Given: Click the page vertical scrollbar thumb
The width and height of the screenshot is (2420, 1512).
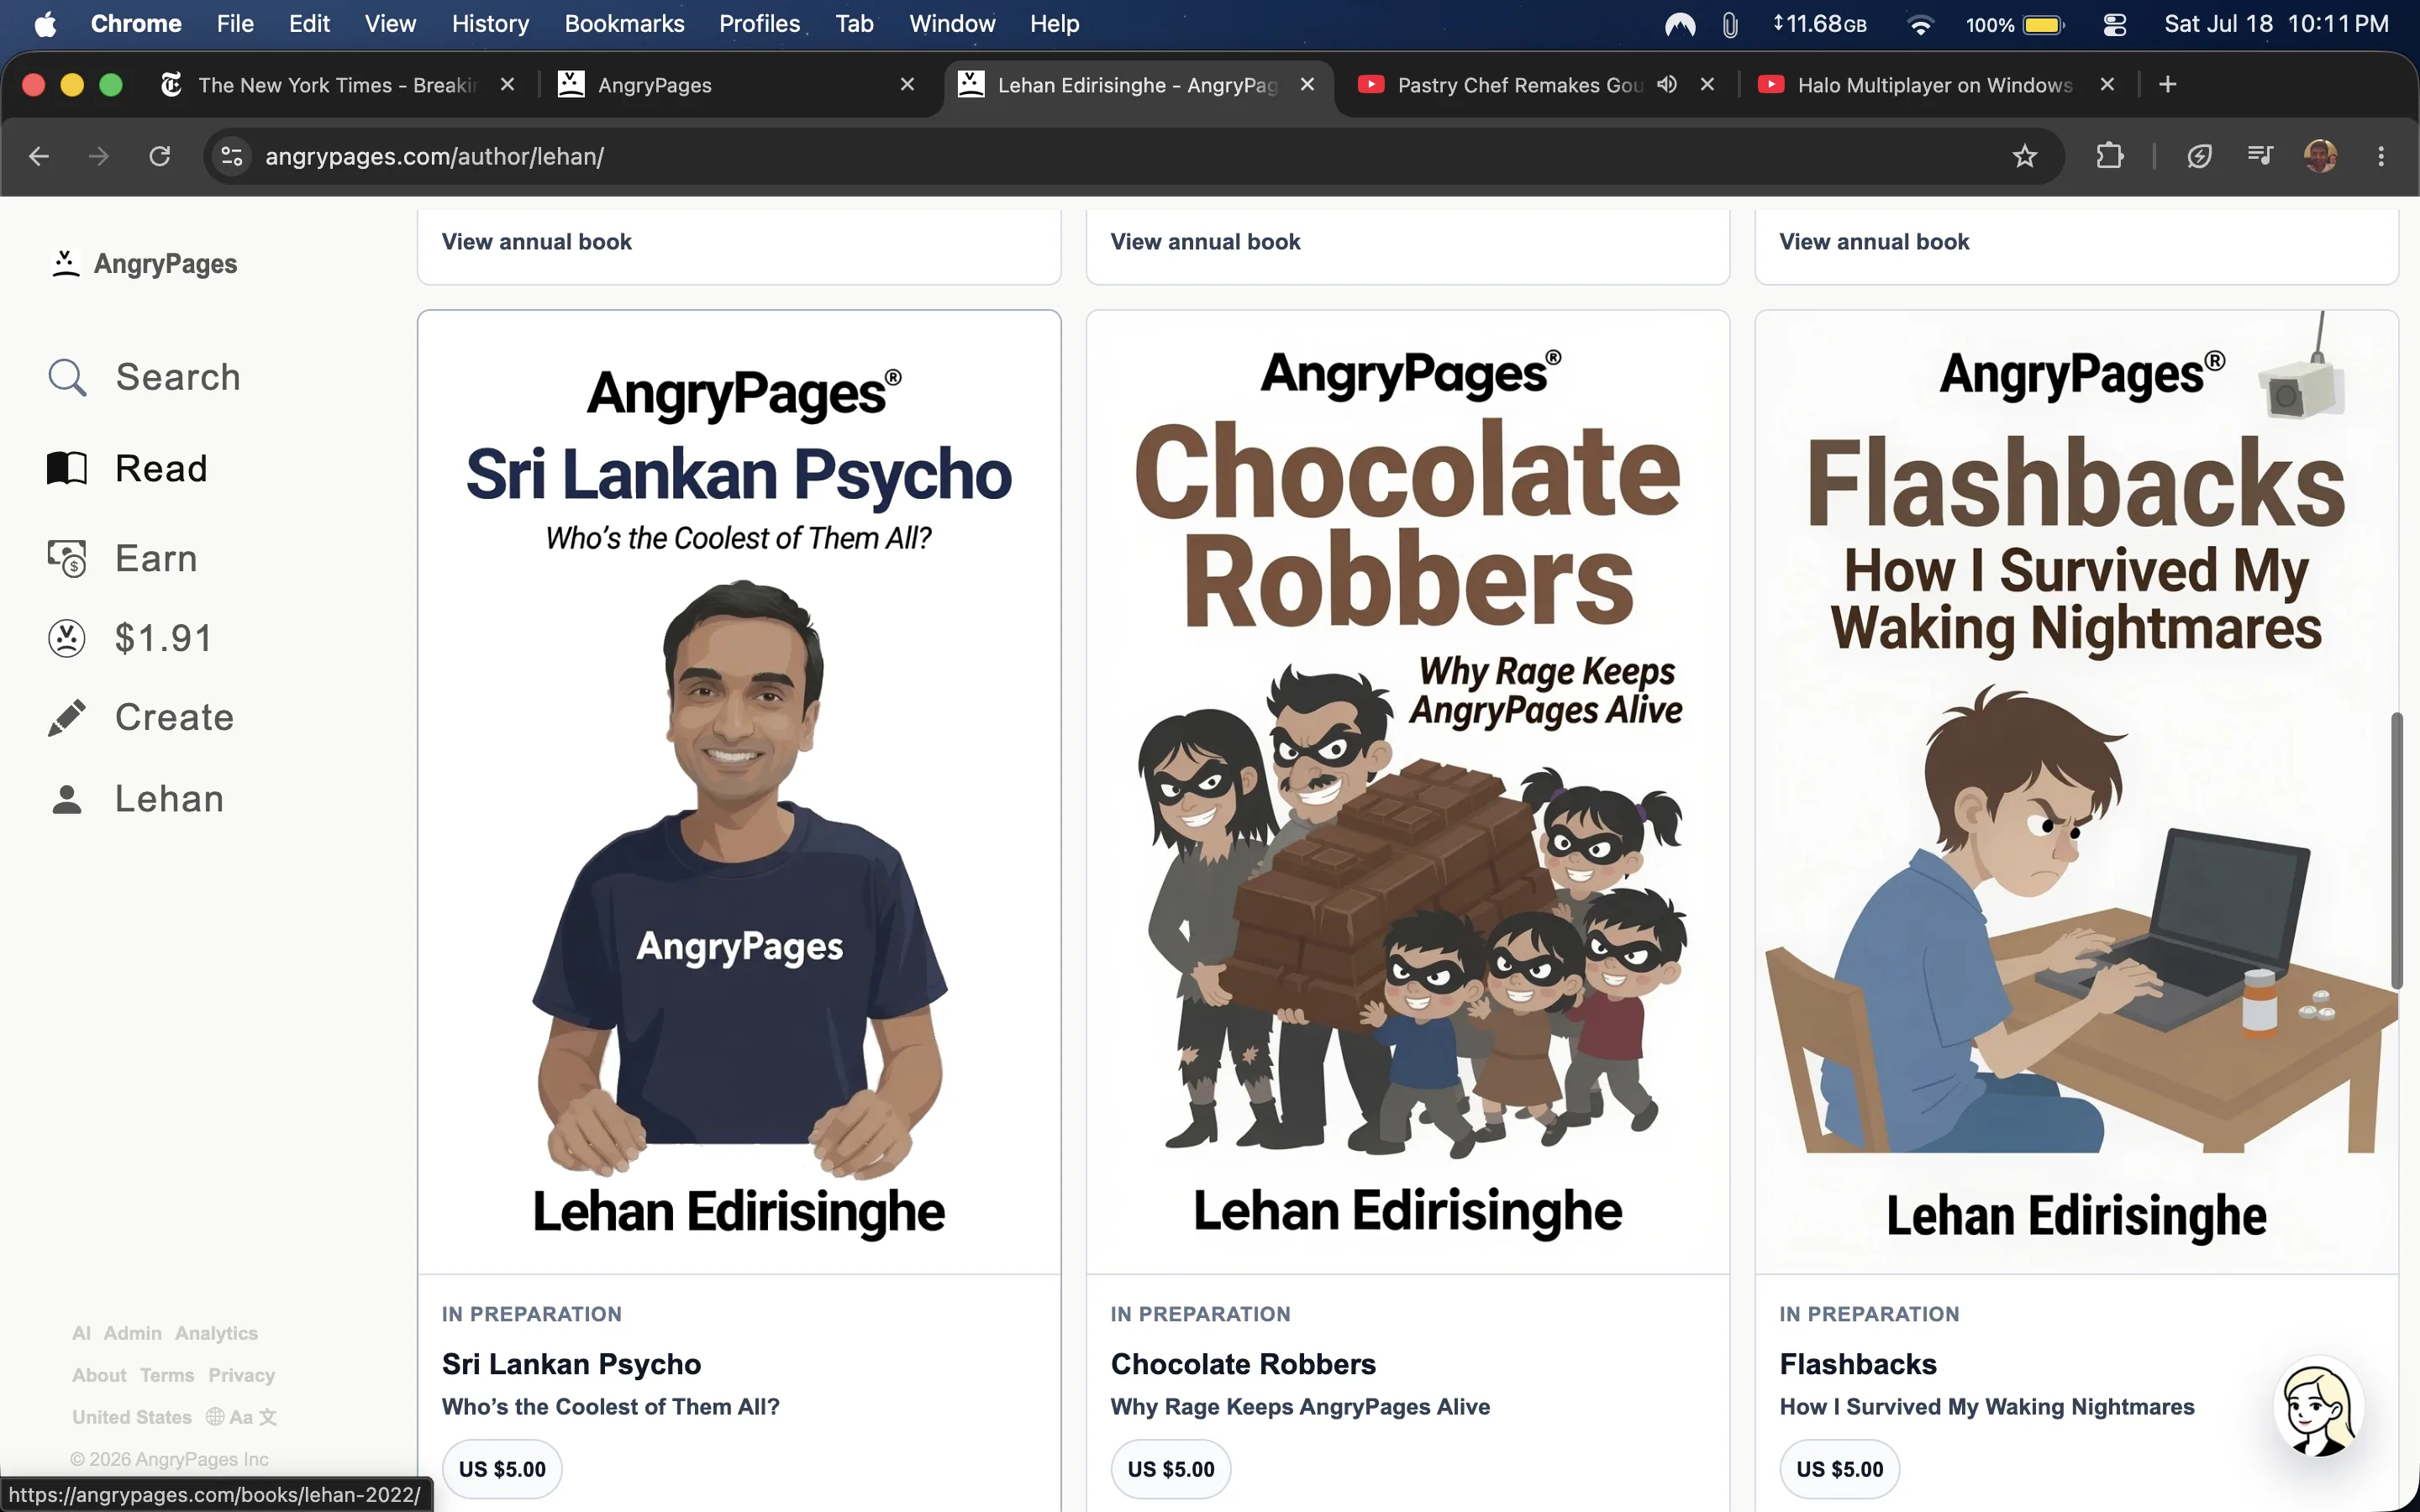Looking at the screenshot, I should pyautogui.click(x=2397, y=850).
